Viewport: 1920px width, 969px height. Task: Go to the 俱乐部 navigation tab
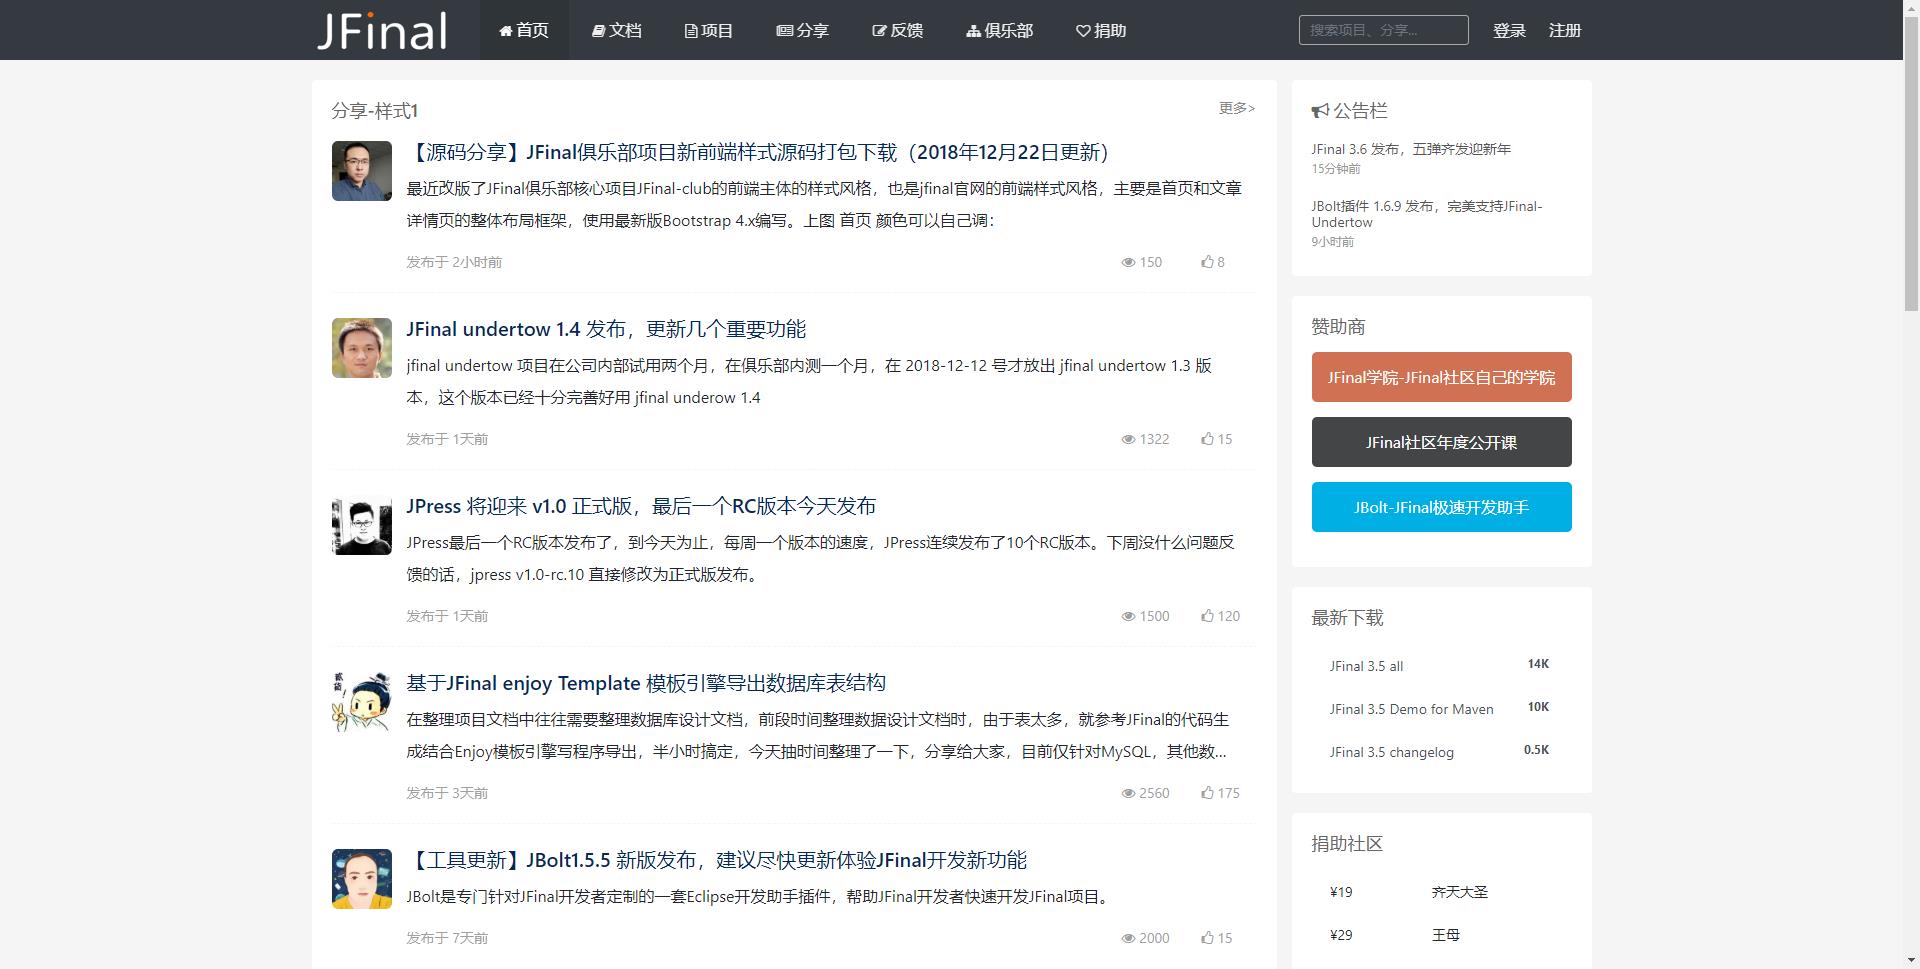coord(999,31)
